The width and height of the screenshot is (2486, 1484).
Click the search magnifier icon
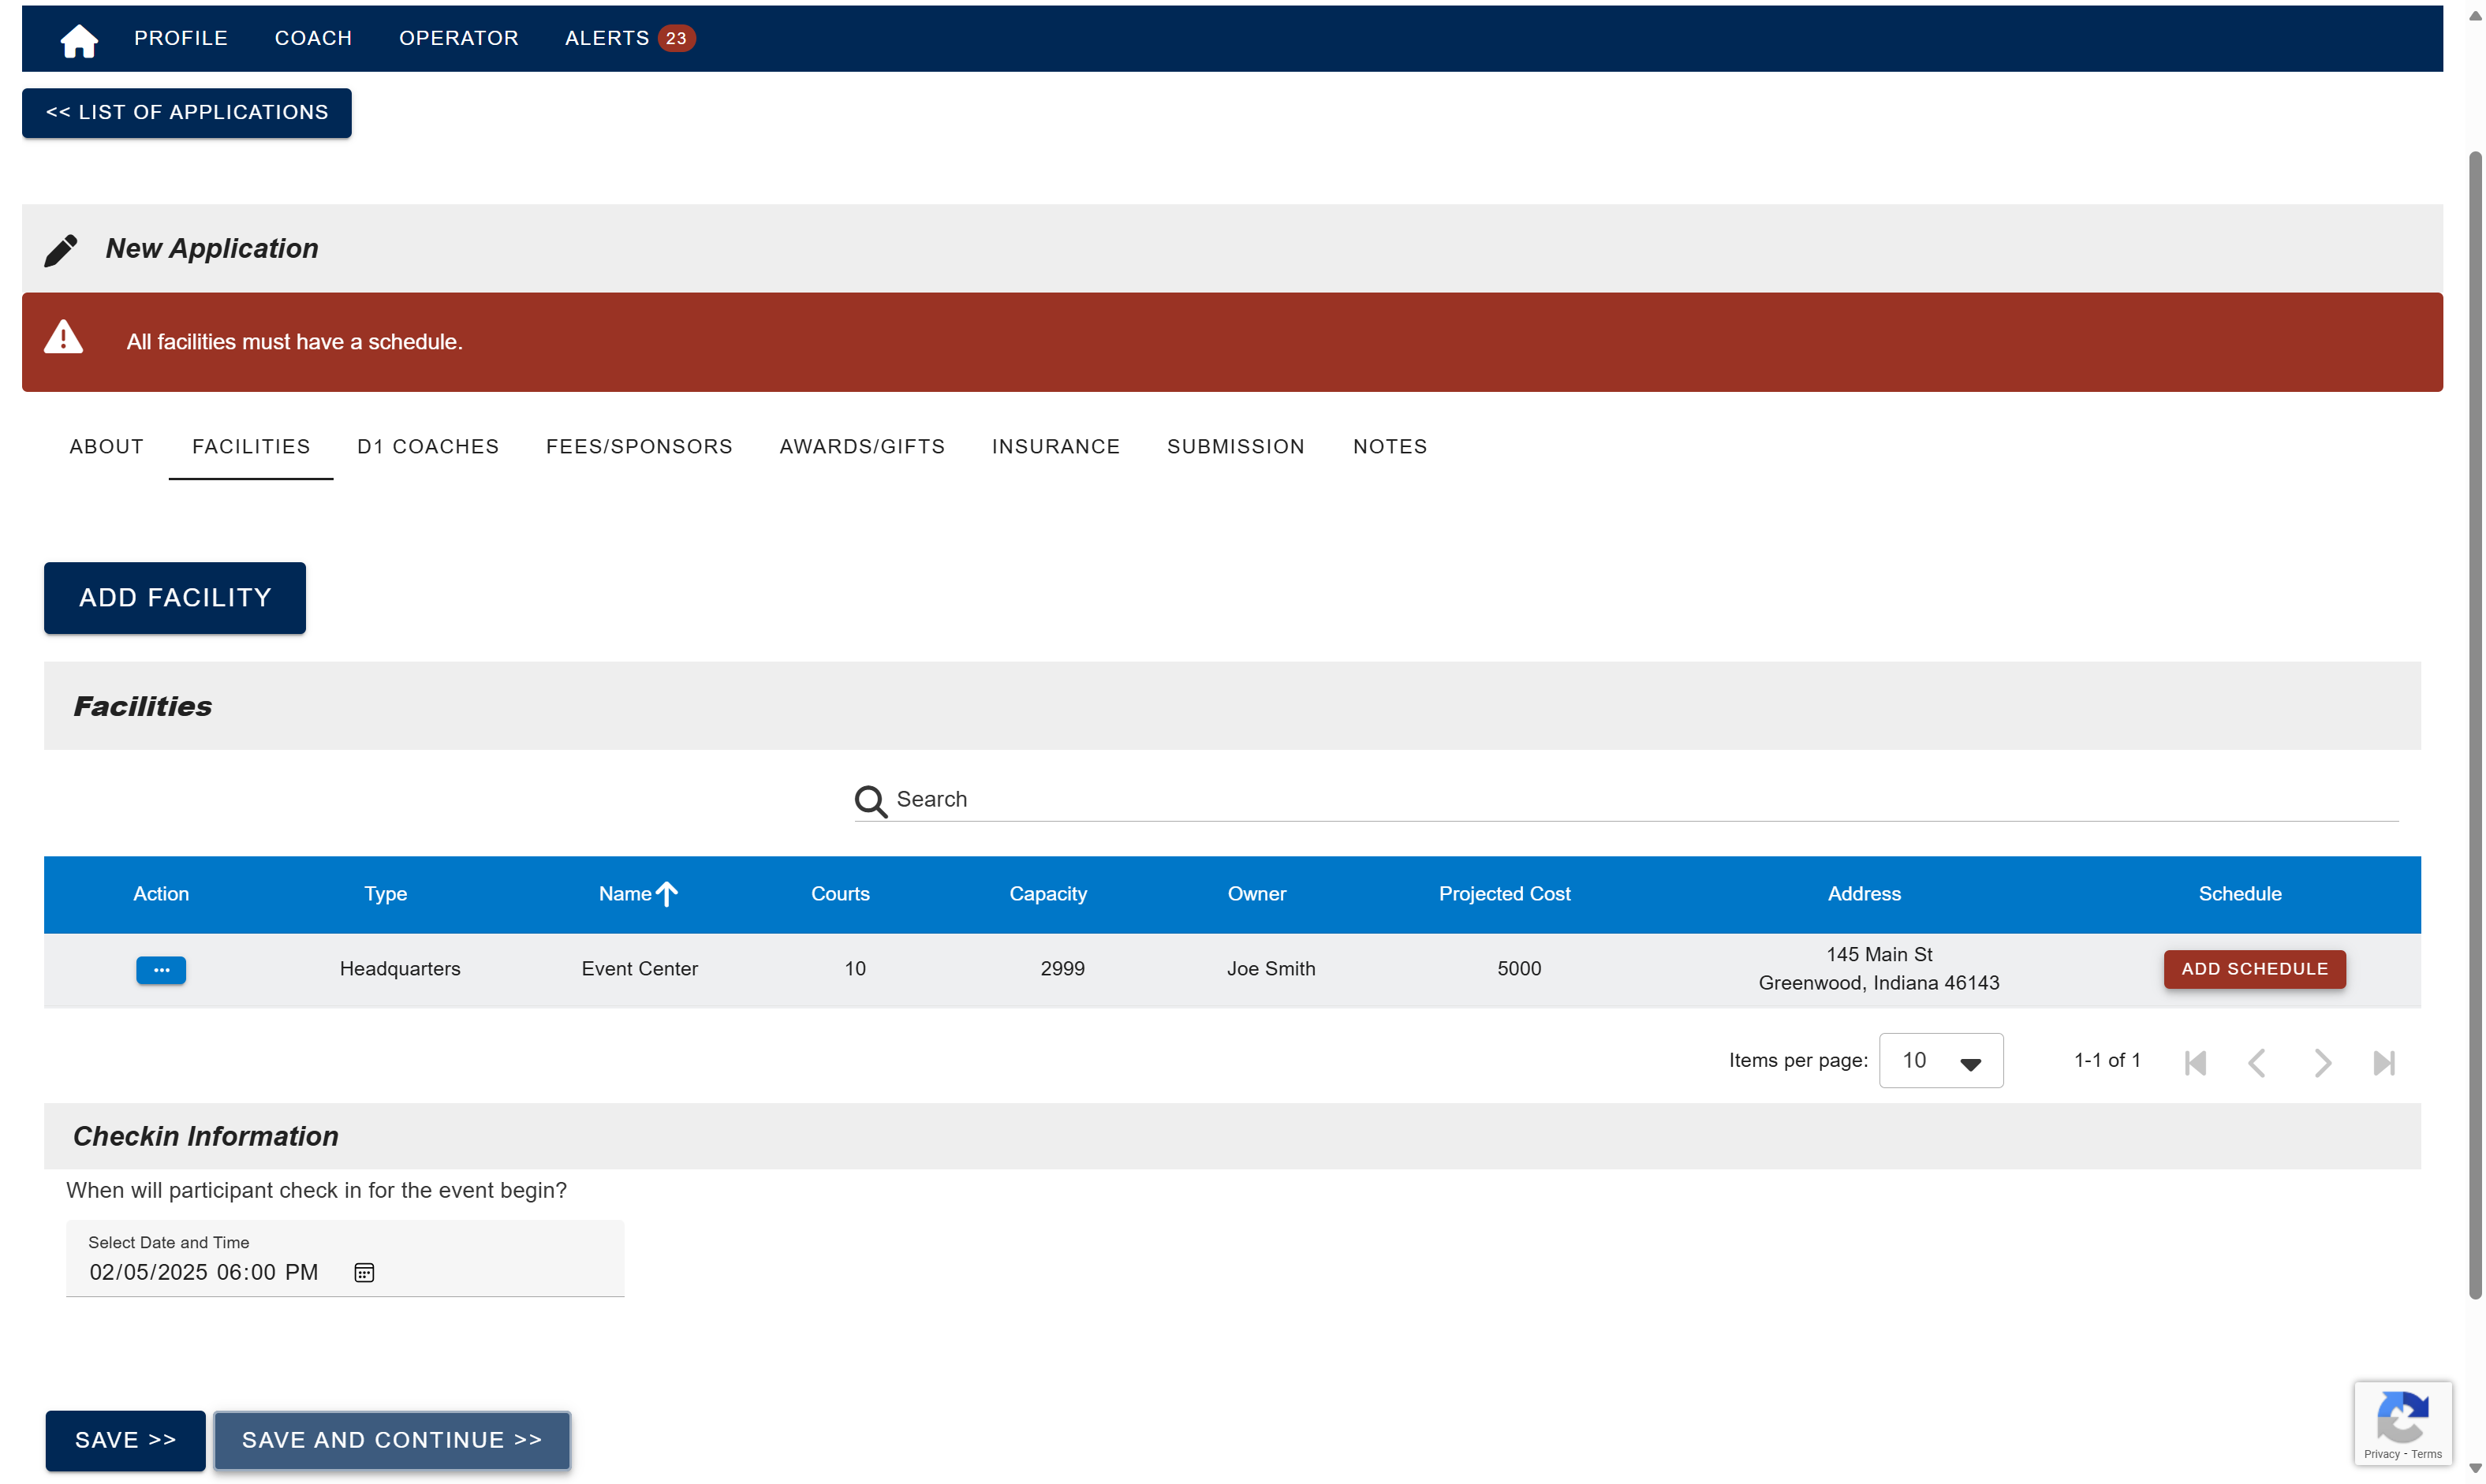[x=870, y=801]
